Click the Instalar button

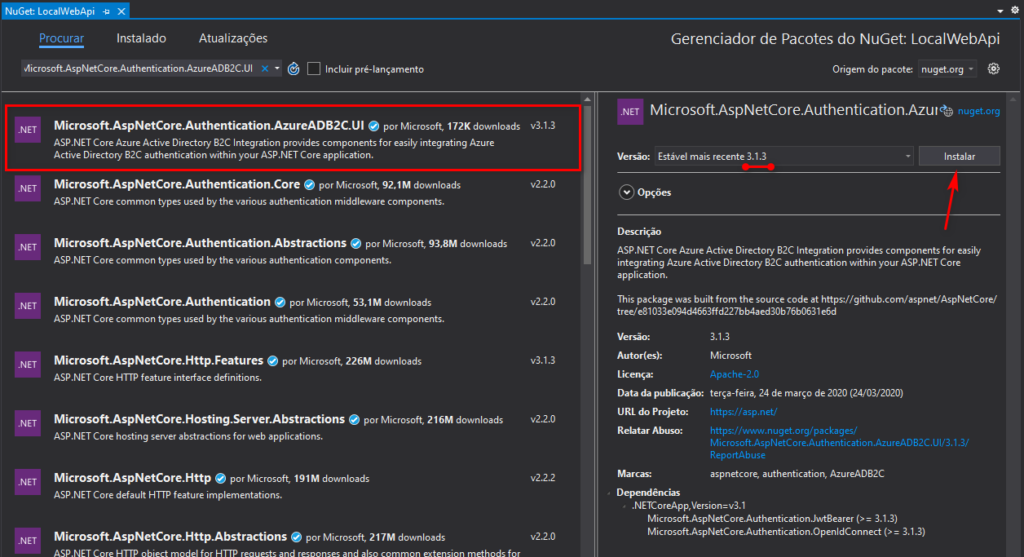coord(959,156)
